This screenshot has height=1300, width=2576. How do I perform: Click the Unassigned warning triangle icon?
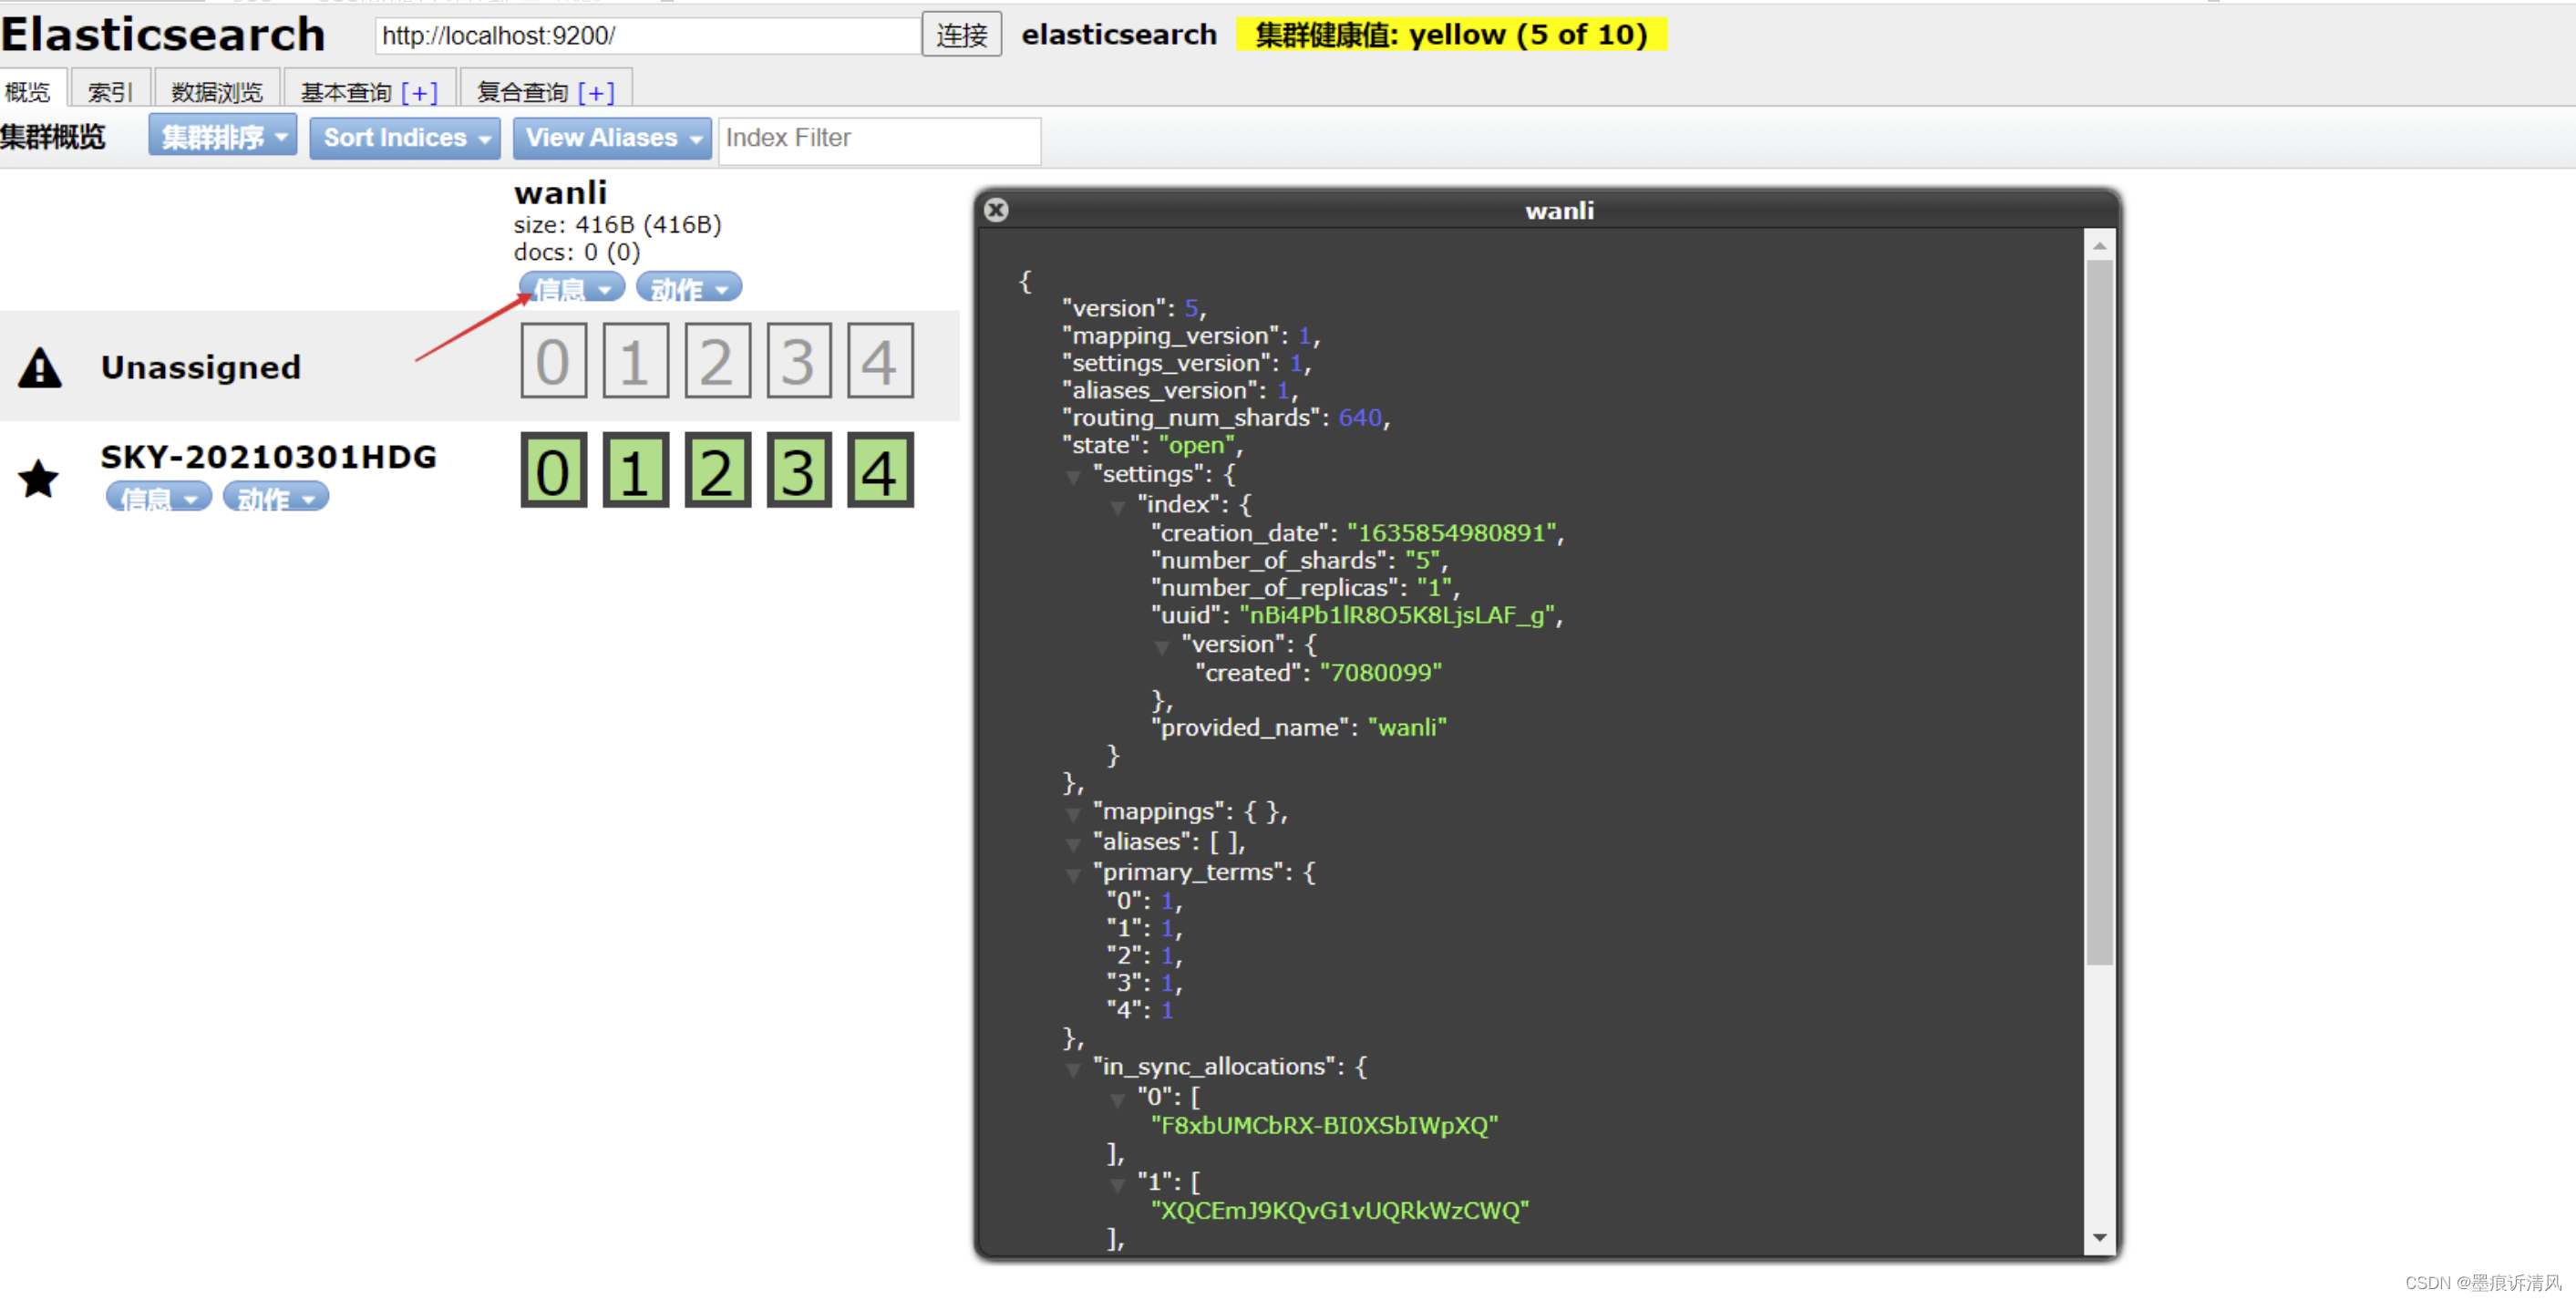40,367
